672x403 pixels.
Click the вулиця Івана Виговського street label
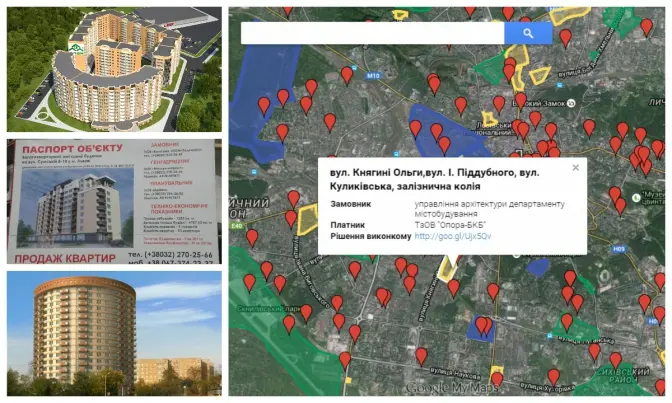311,272
